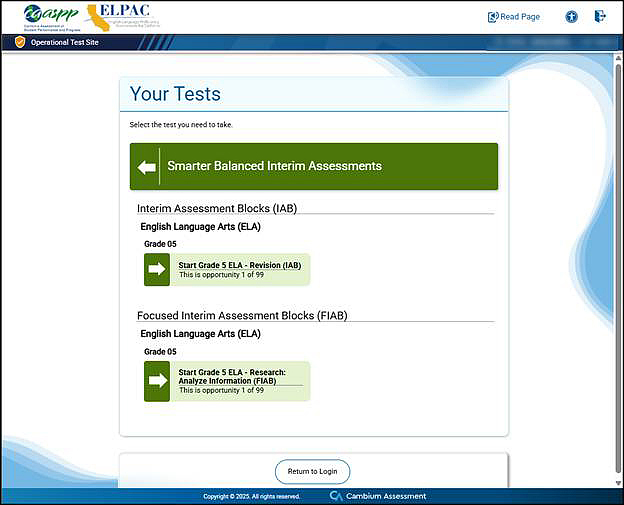624x505 pixels.
Task: Click the Read Page text link
Action: click(520, 17)
